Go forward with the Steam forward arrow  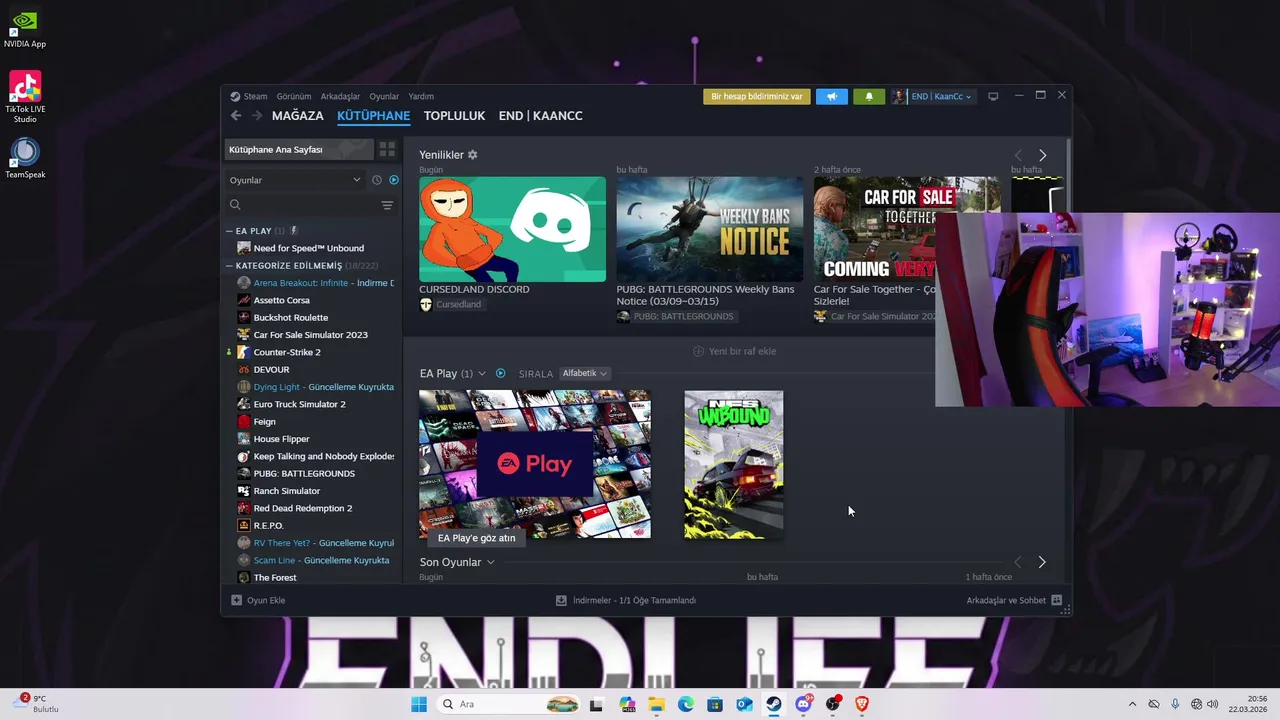click(257, 116)
